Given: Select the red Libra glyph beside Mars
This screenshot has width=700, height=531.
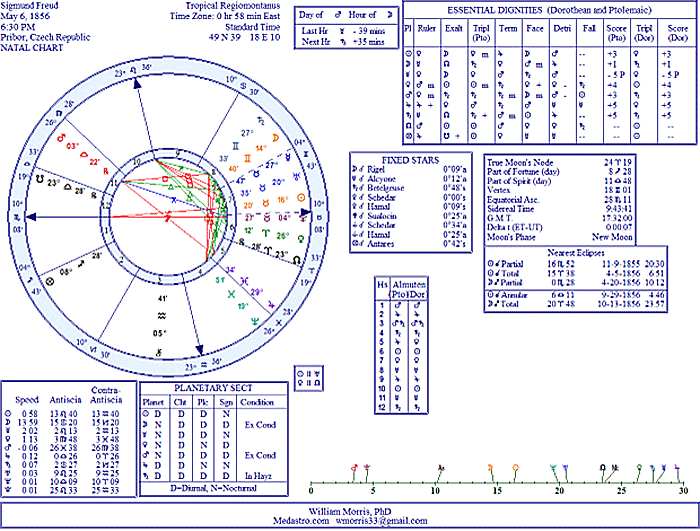Looking at the screenshot, I should tap(83, 155).
